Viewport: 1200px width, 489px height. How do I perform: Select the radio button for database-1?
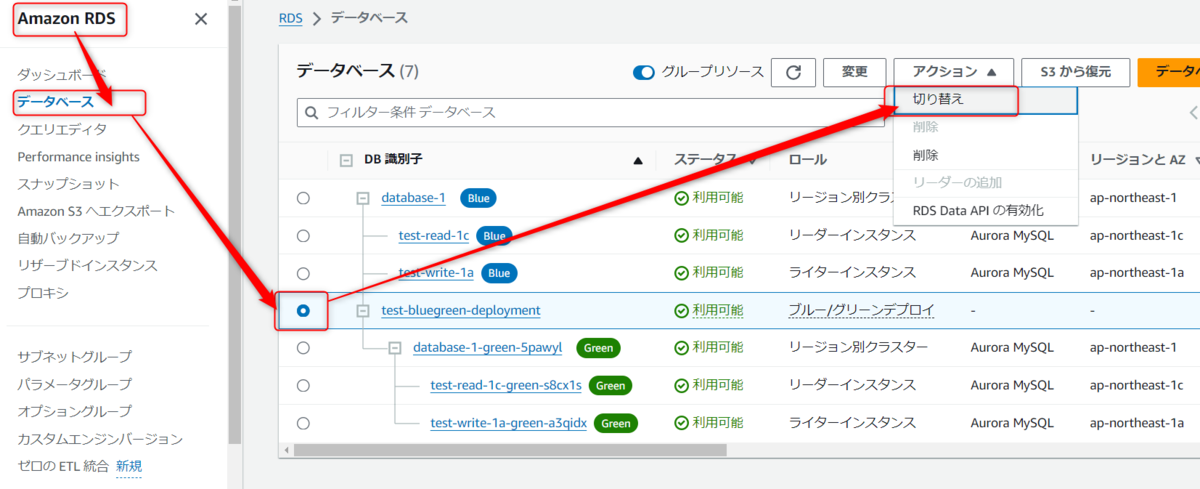tap(303, 198)
